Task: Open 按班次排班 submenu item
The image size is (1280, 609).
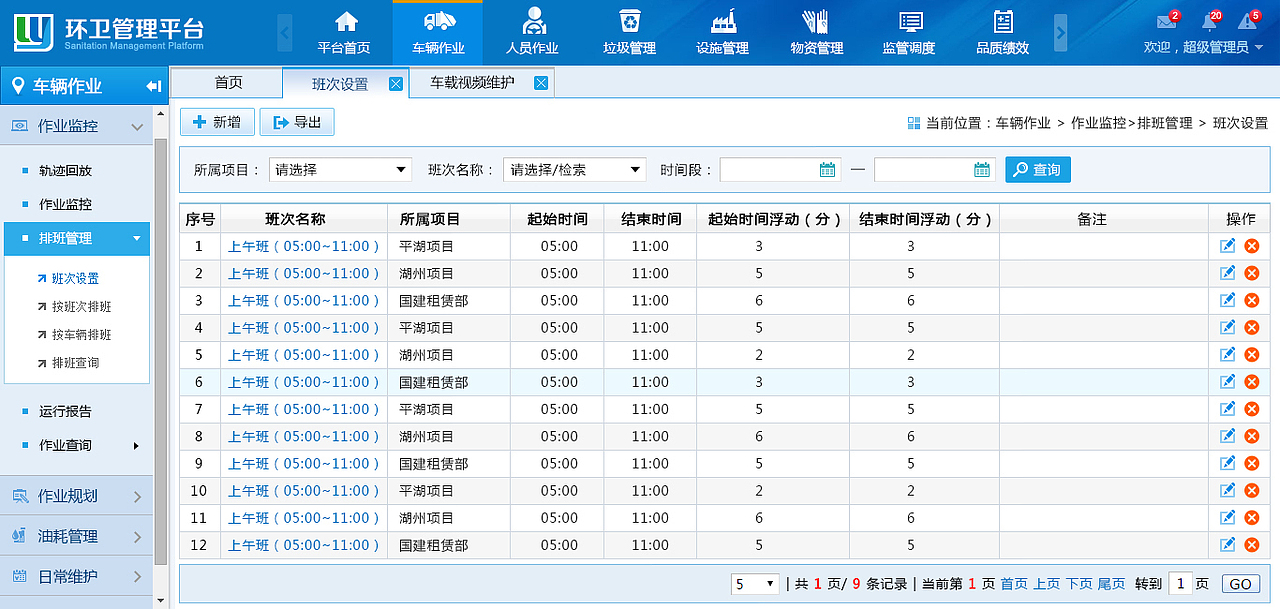Action: click(x=81, y=307)
